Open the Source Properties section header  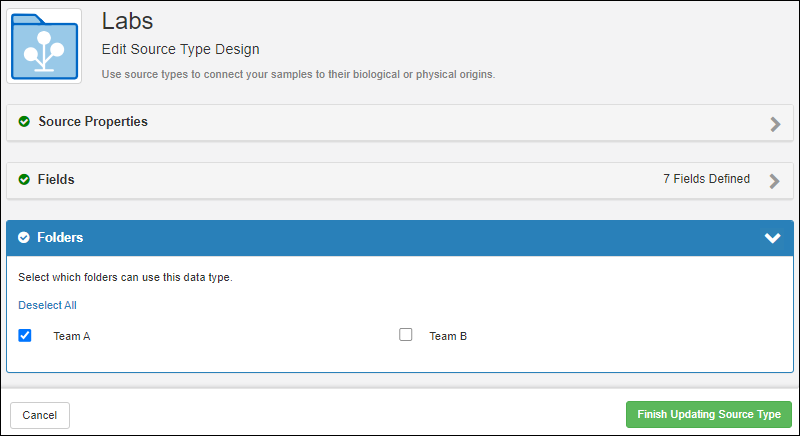click(x=93, y=122)
